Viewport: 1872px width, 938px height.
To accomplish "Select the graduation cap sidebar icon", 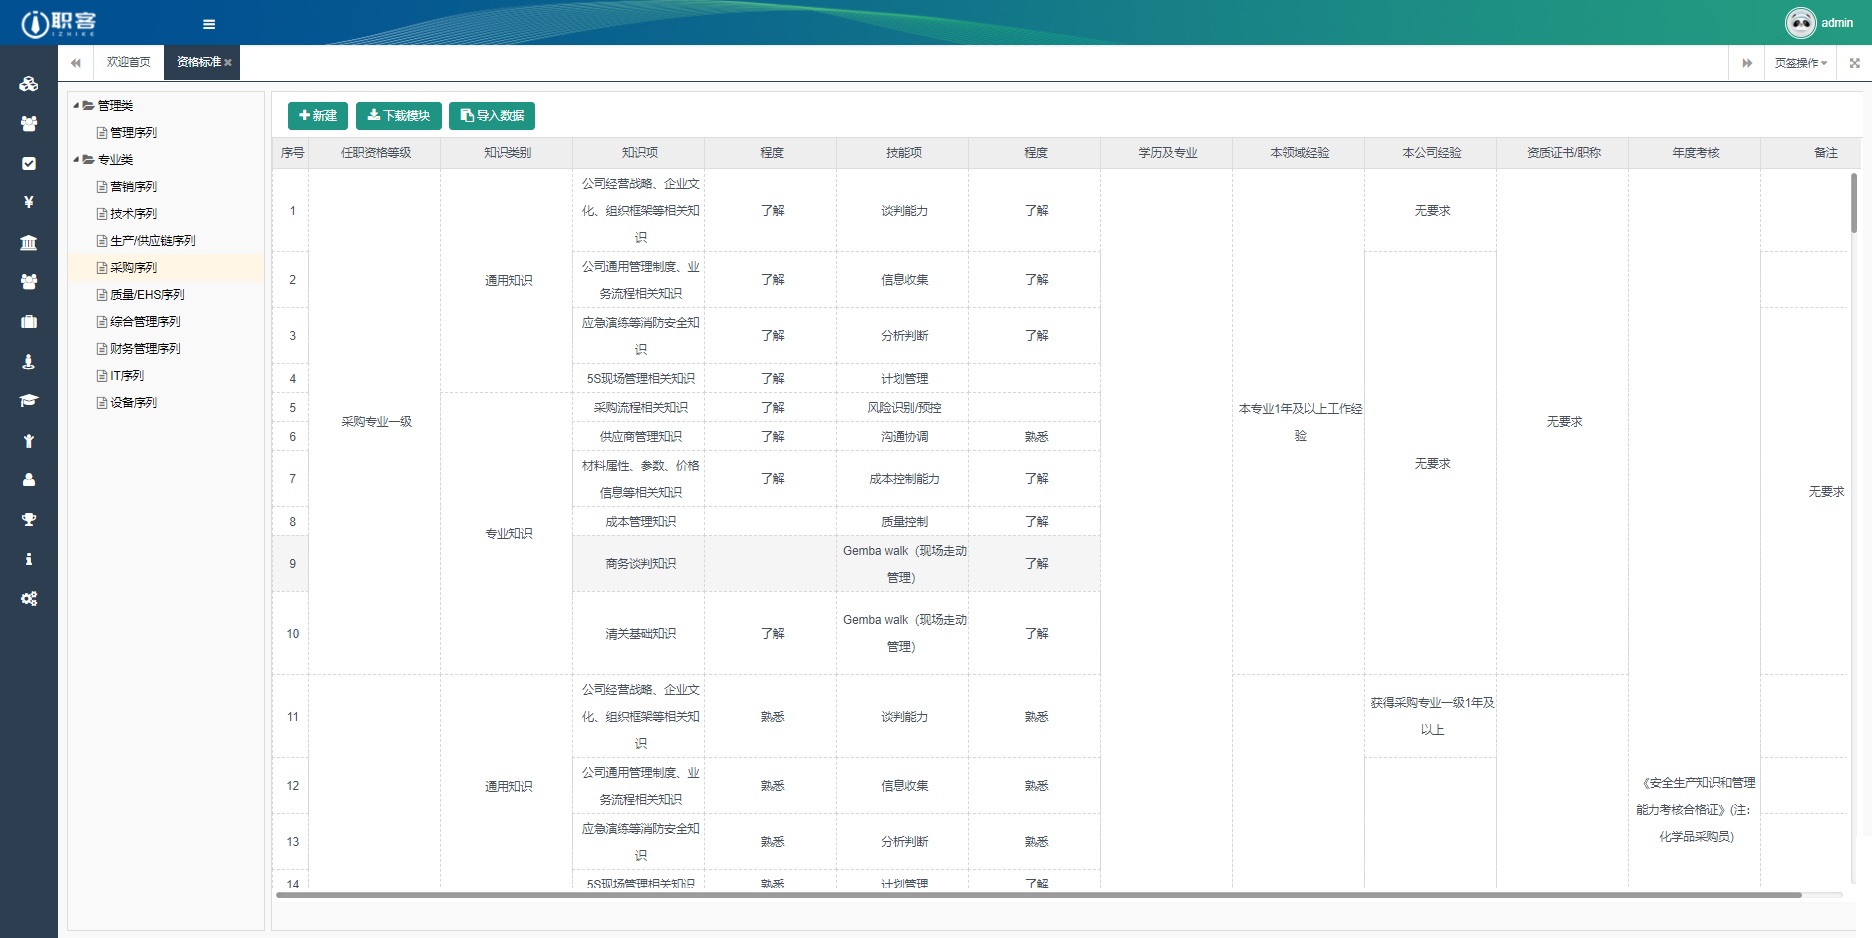I will coord(29,400).
